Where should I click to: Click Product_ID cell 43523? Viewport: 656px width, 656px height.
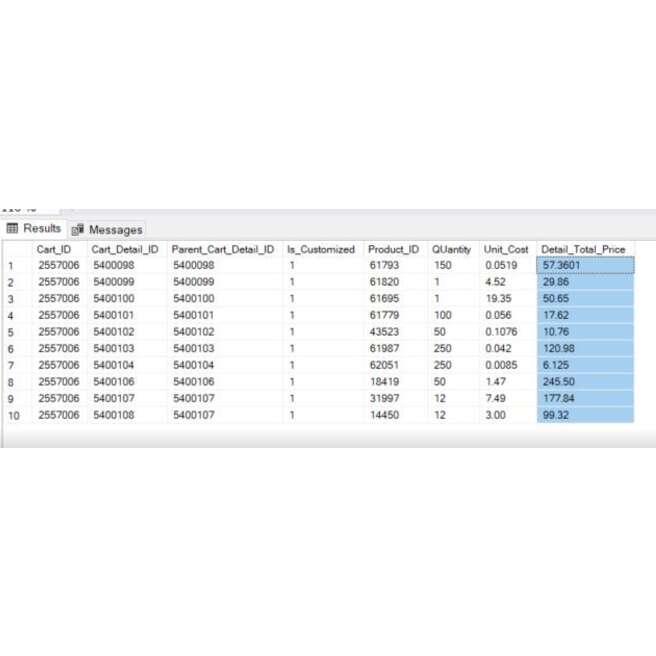click(x=383, y=332)
